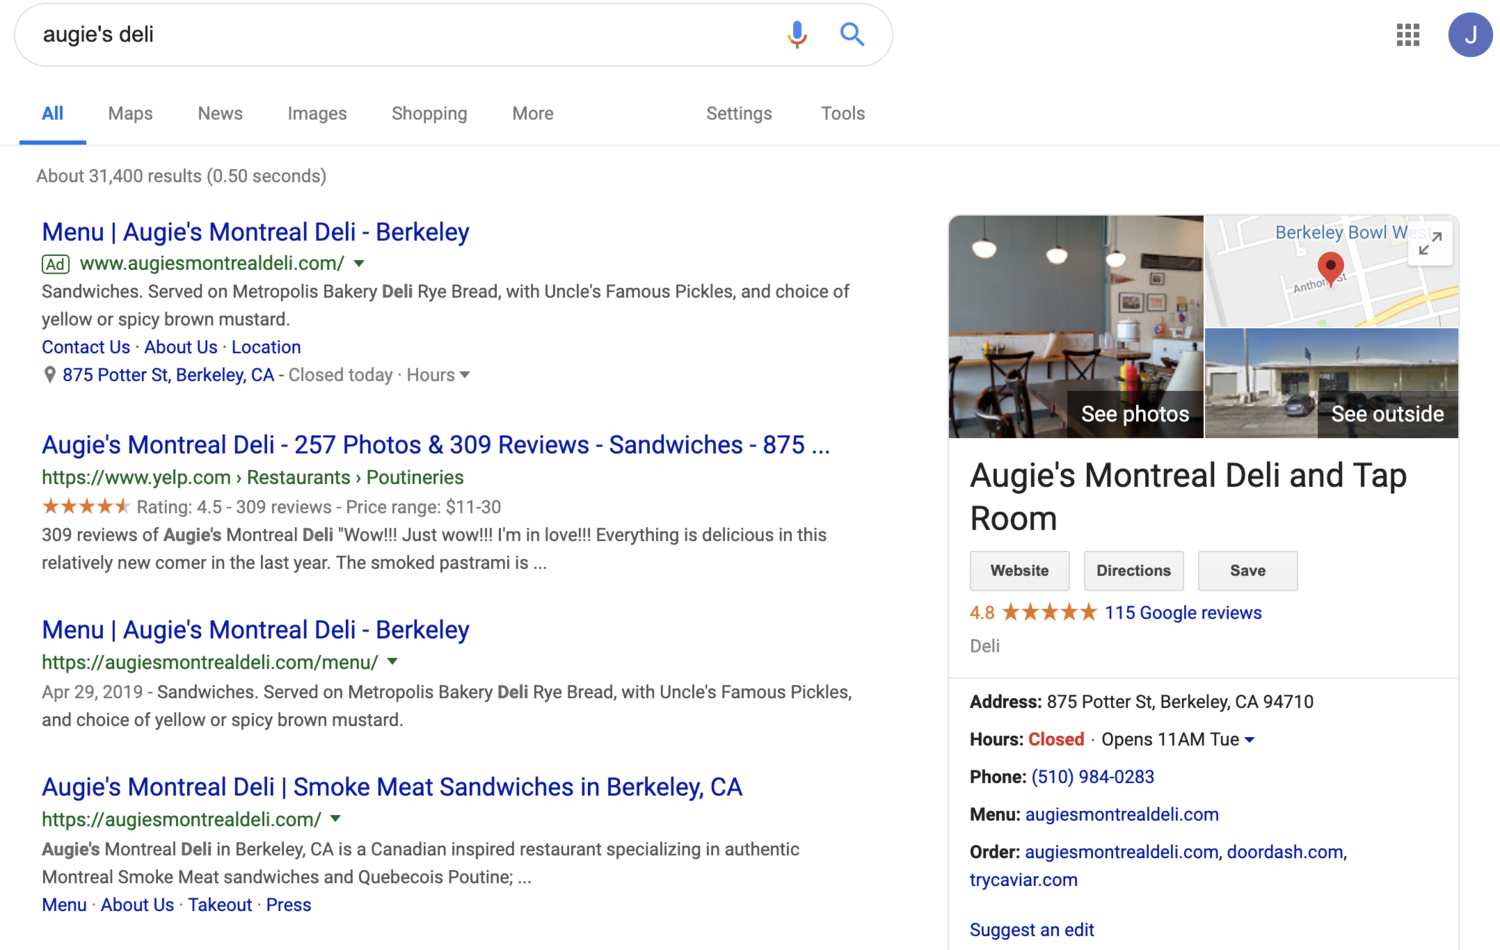
Task: Open the Google apps grid
Action: coord(1407,34)
